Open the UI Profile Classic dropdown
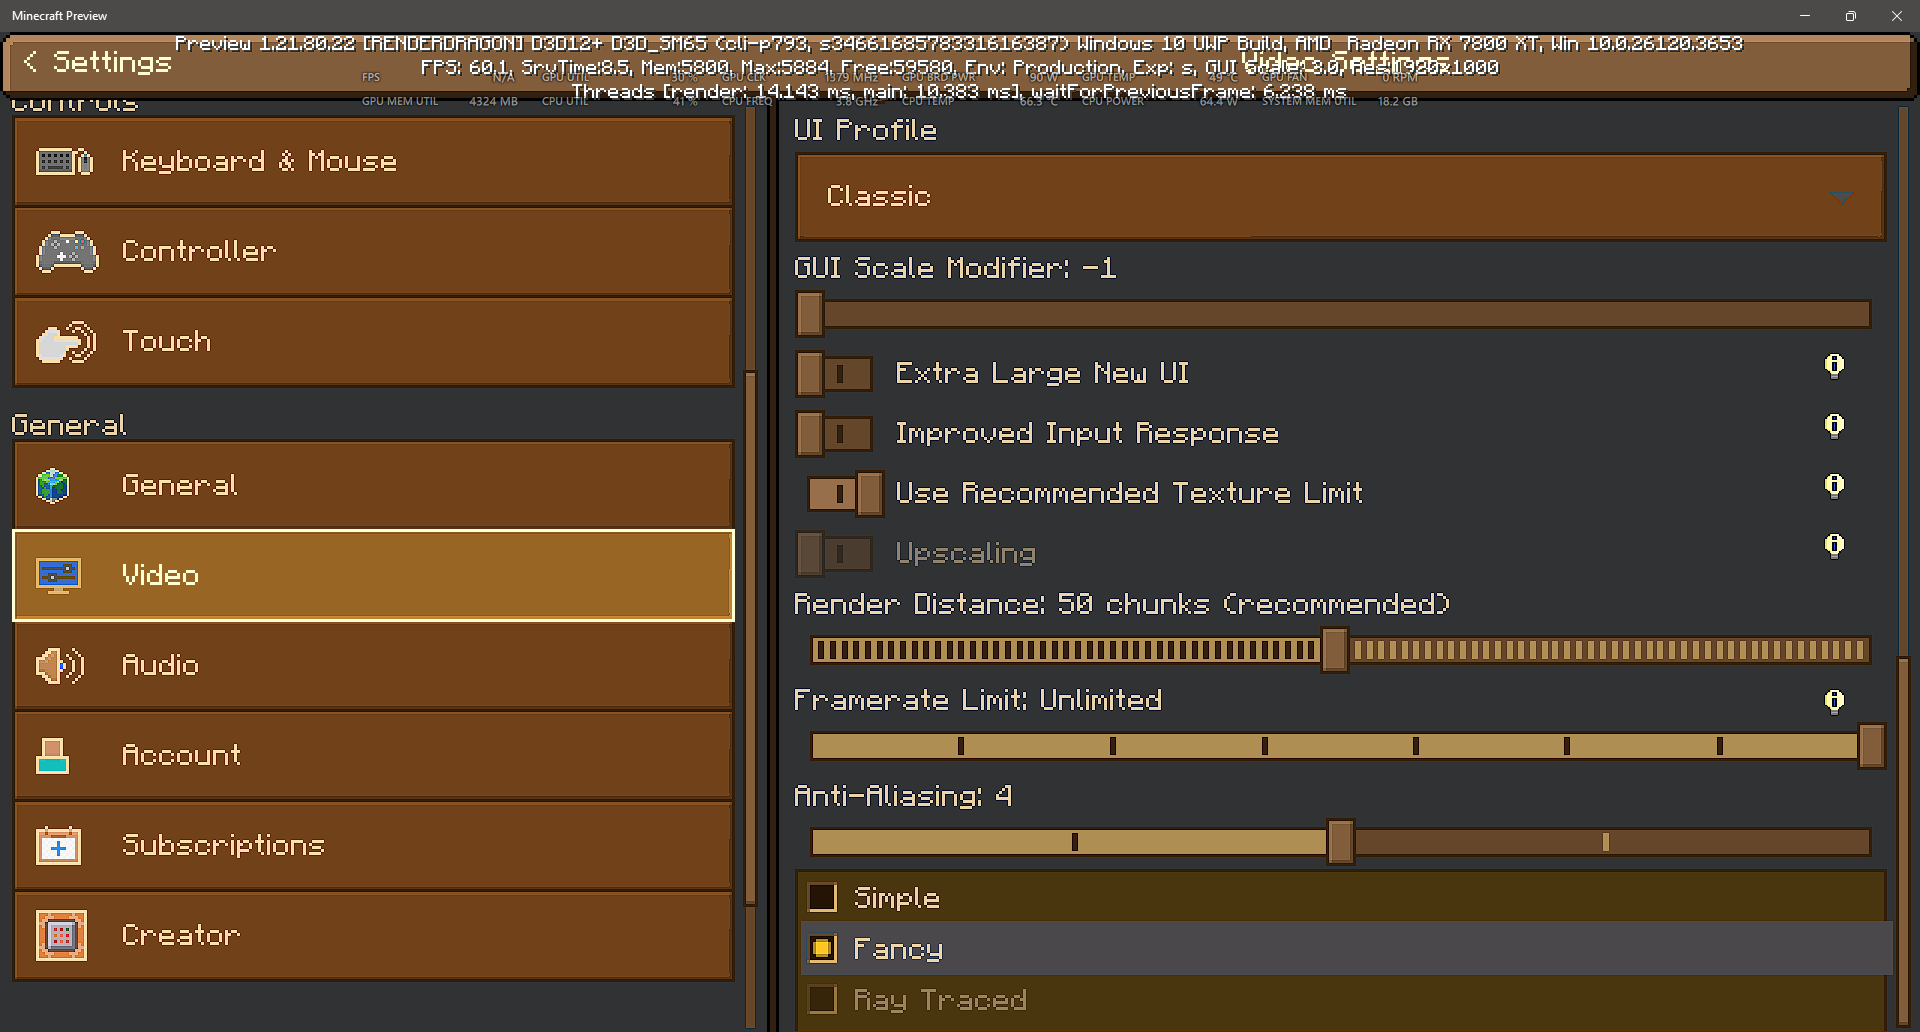This screenshot has width=1920, height=1032. [x=1341, y=197]
